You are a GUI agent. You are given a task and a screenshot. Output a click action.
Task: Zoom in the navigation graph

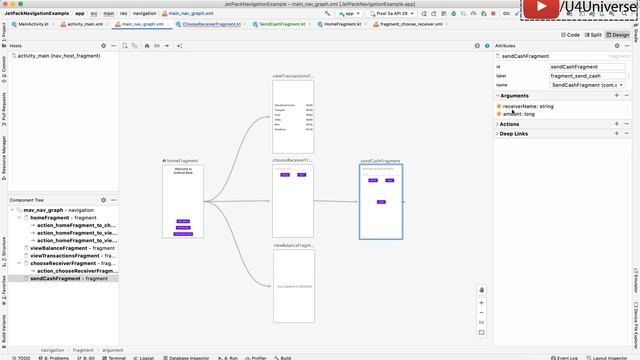(x=482, y=303)
